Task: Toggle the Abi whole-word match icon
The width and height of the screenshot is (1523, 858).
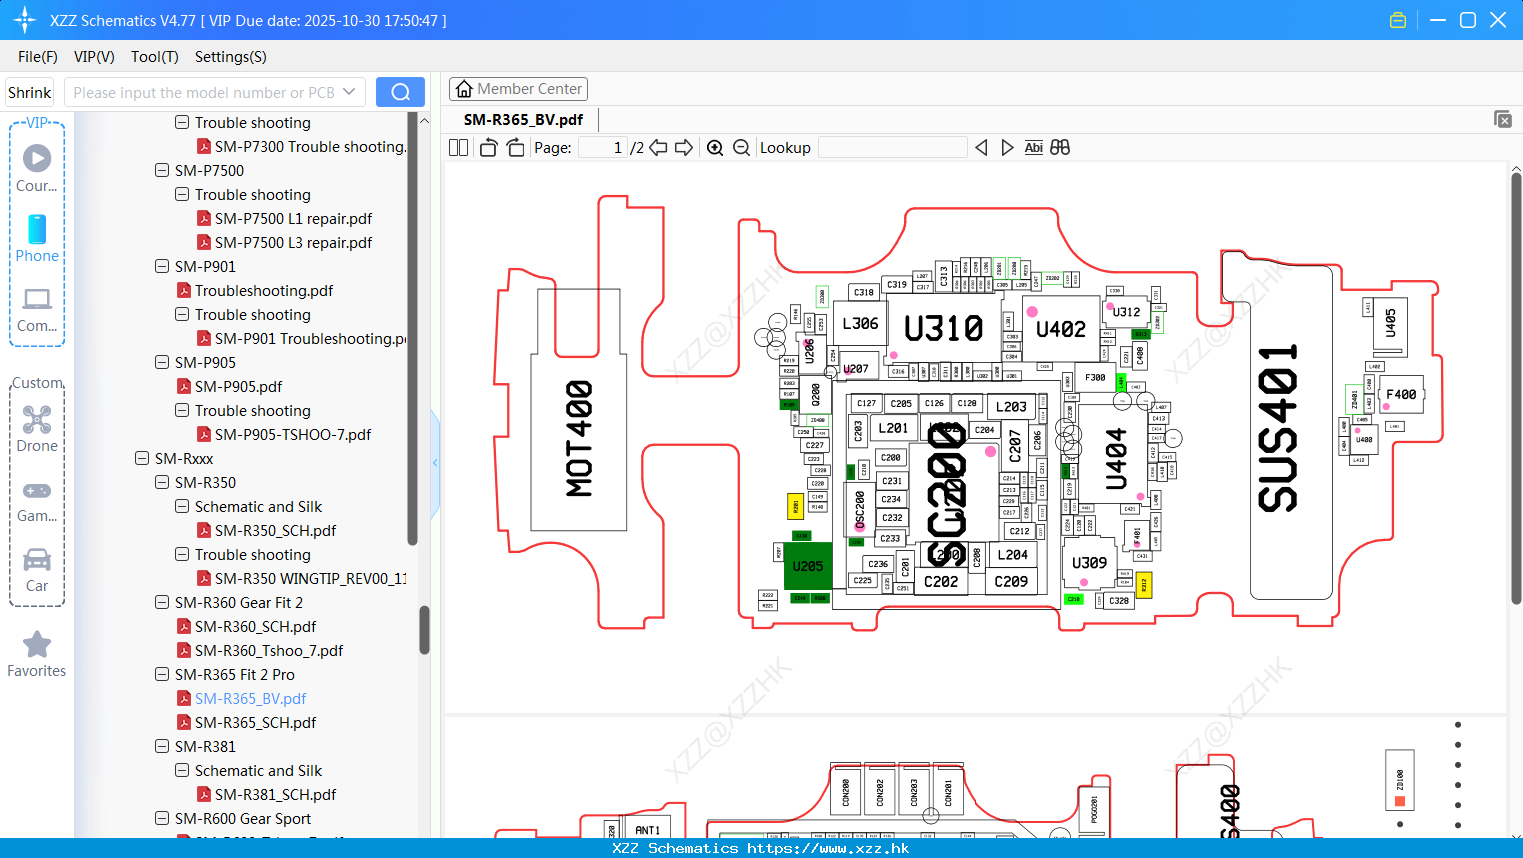Action: [1034, 148]
